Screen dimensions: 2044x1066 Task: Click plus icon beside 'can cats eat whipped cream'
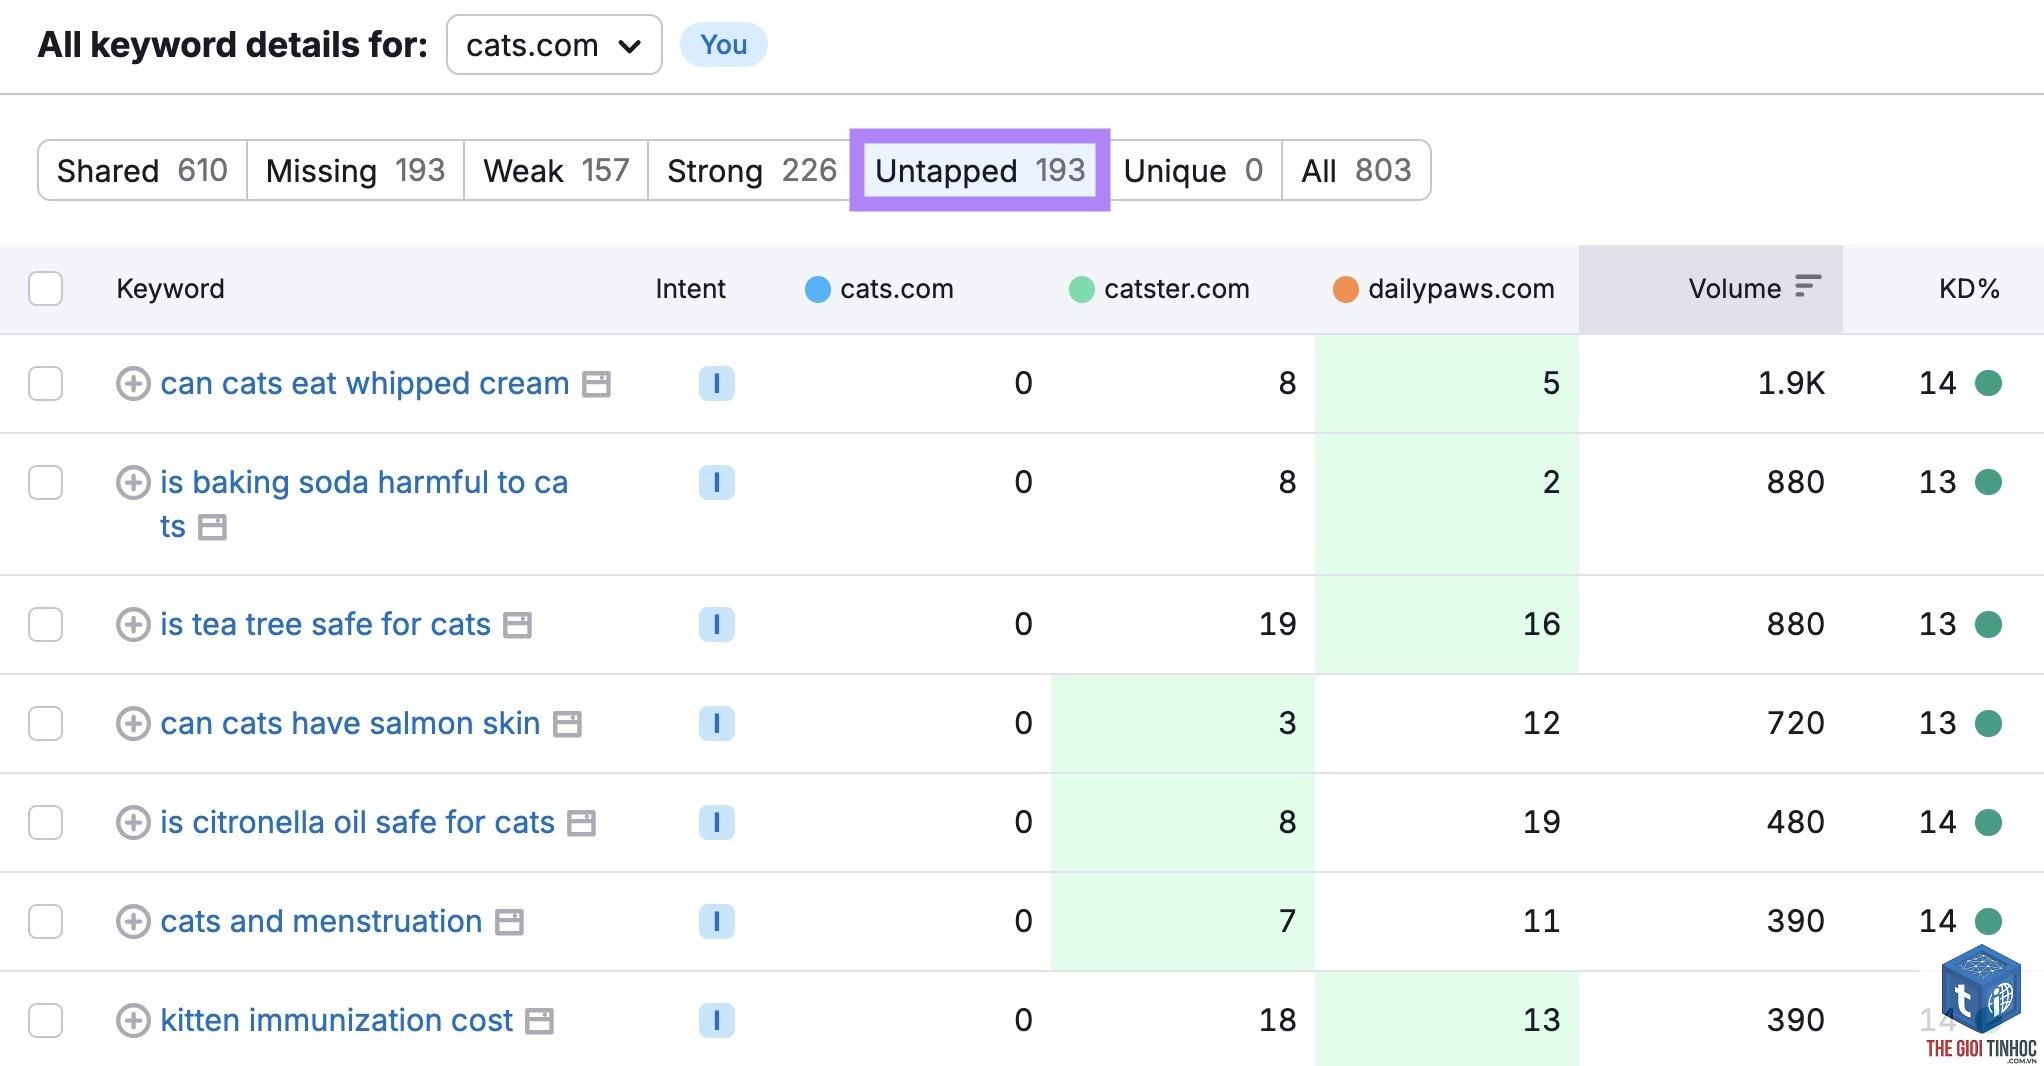pos(133,383)
